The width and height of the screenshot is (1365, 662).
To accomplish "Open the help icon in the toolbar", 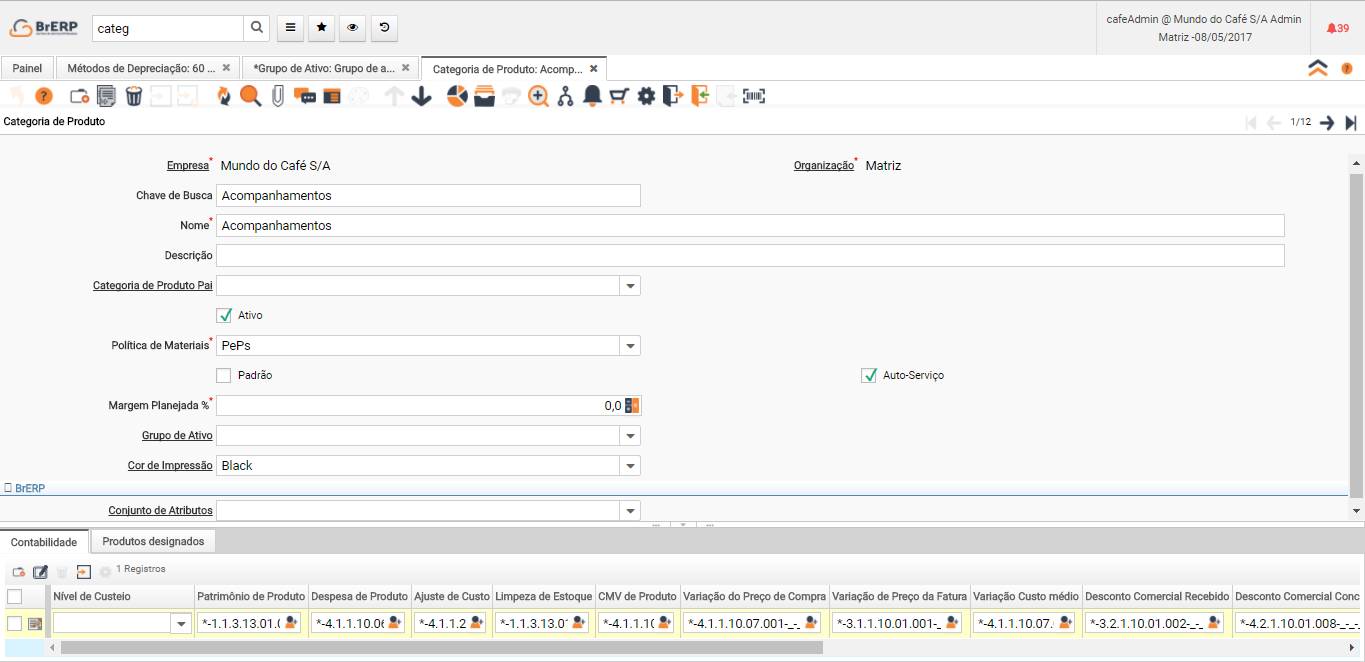I will click(43, 96).
